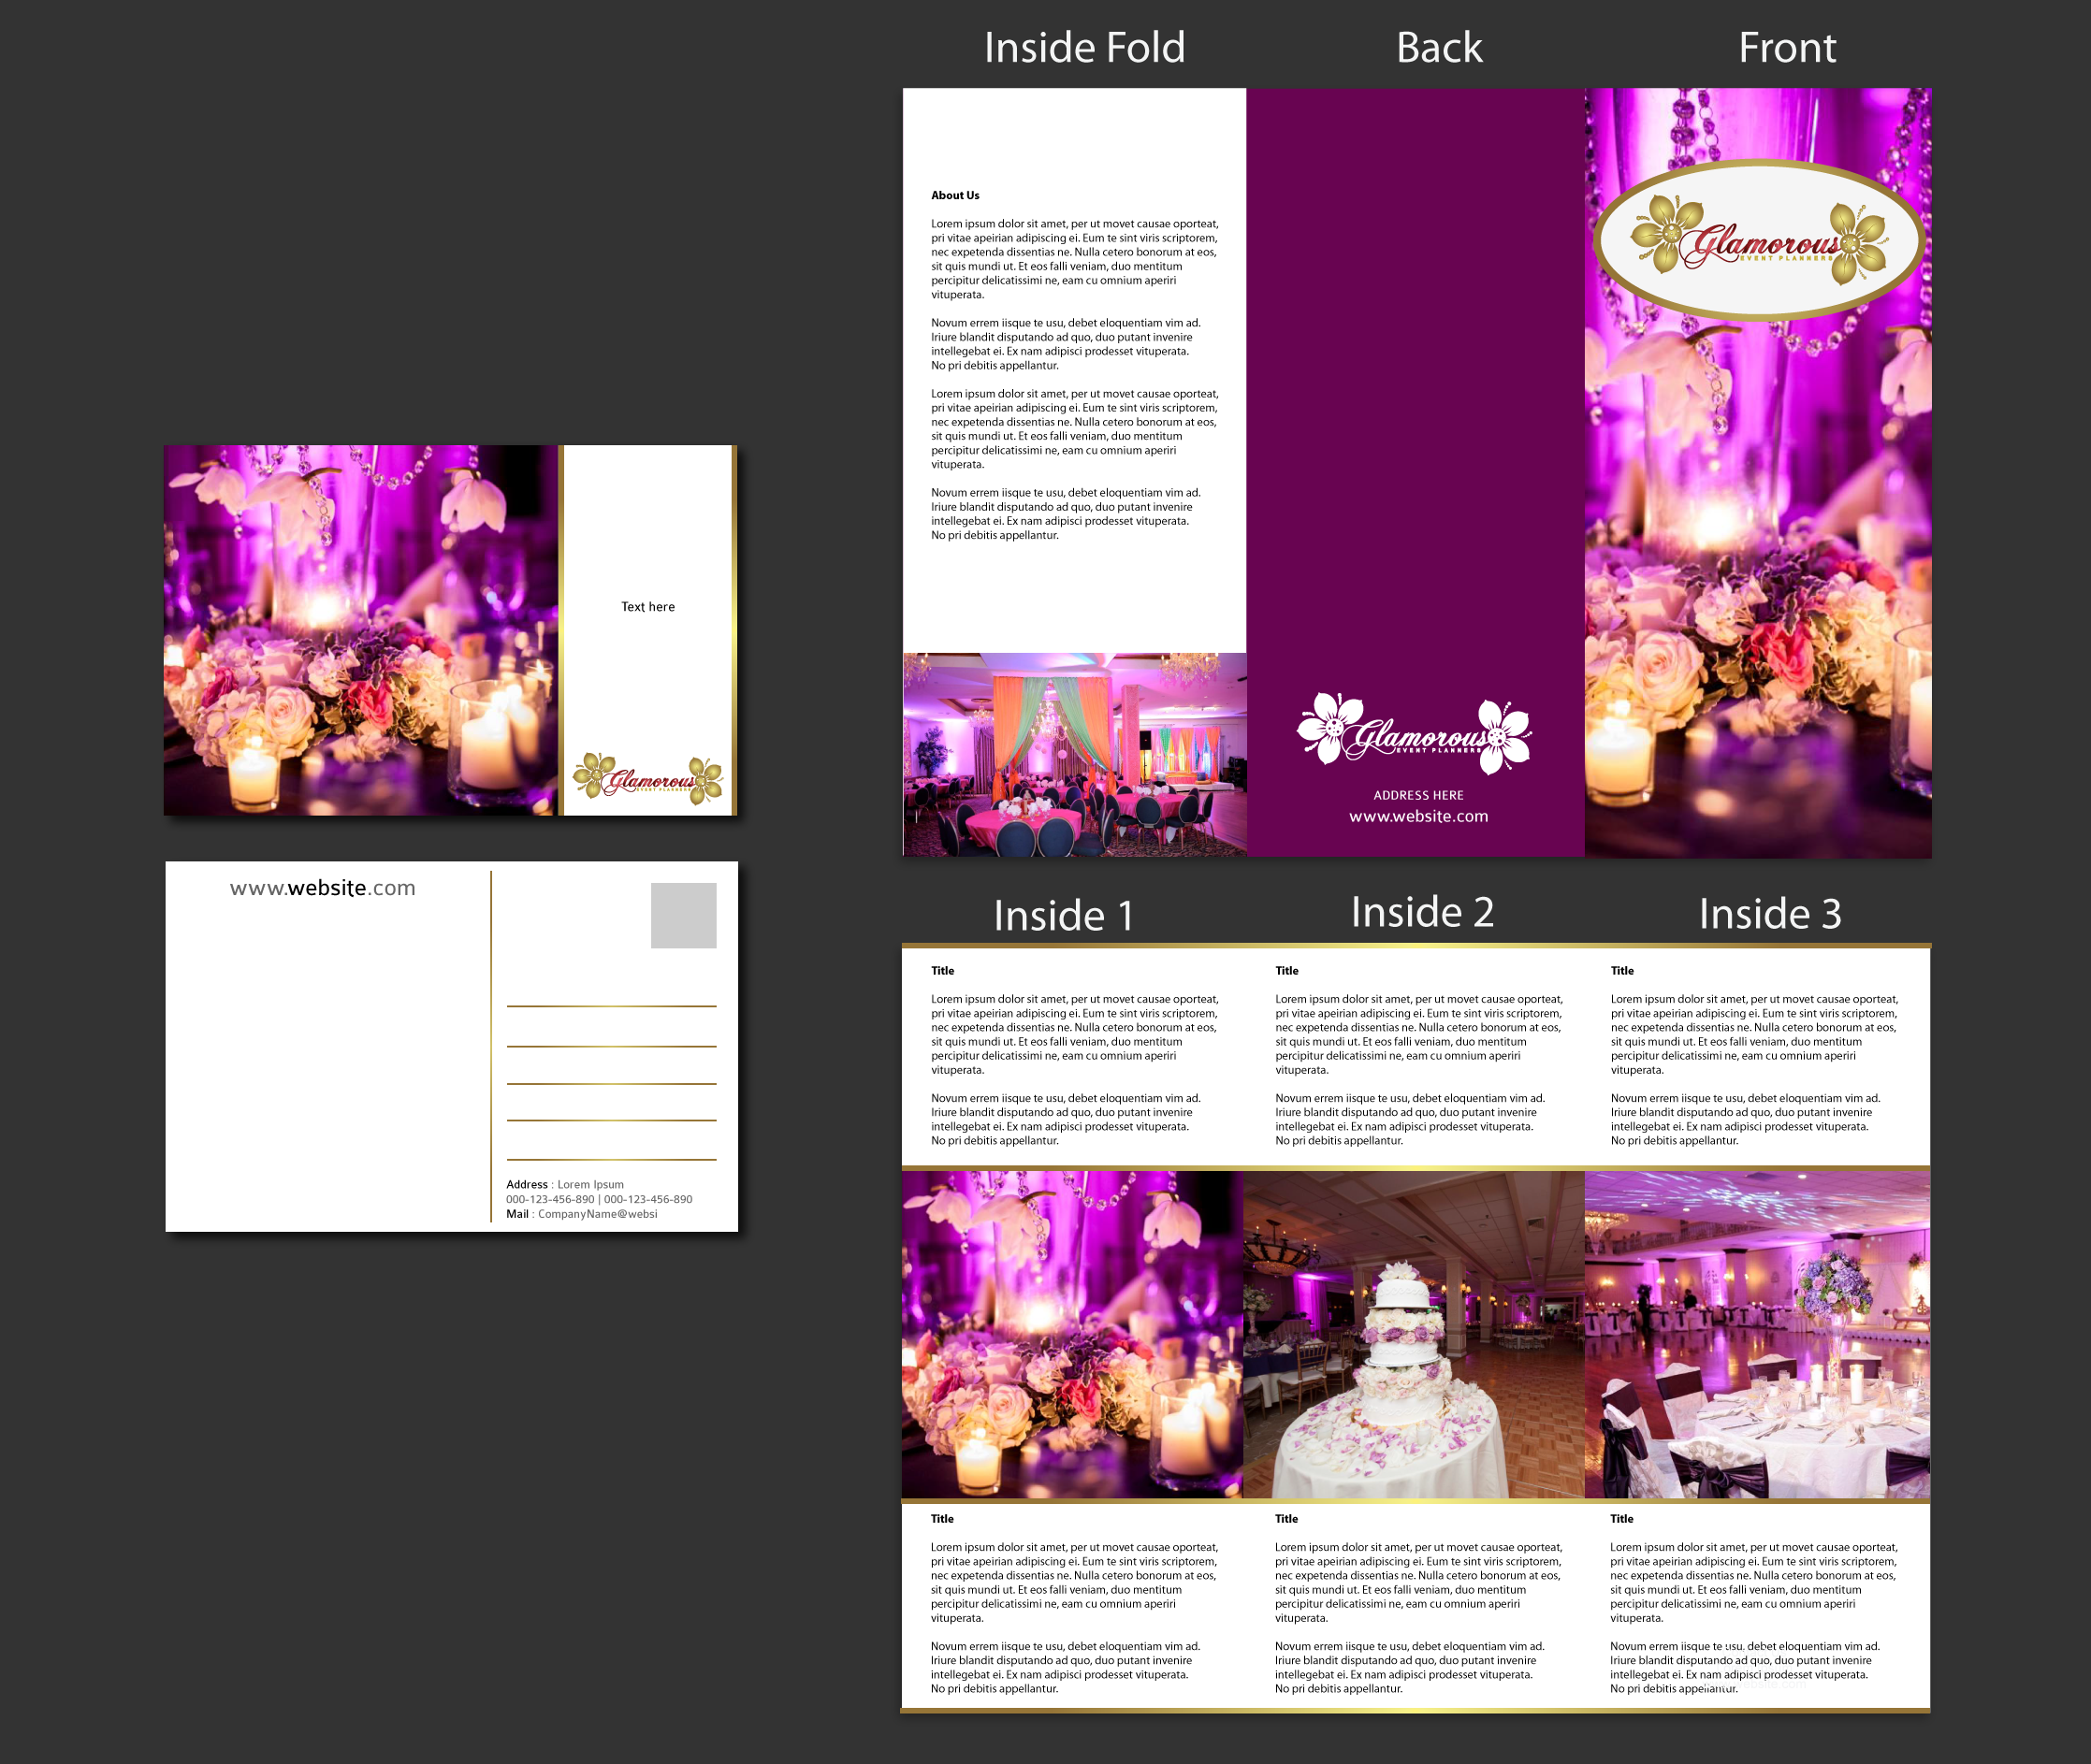Click the 'ADDRESS HERE' text on Back panel
This screenshot has height=1764, width=2091.
[1418, 795]
